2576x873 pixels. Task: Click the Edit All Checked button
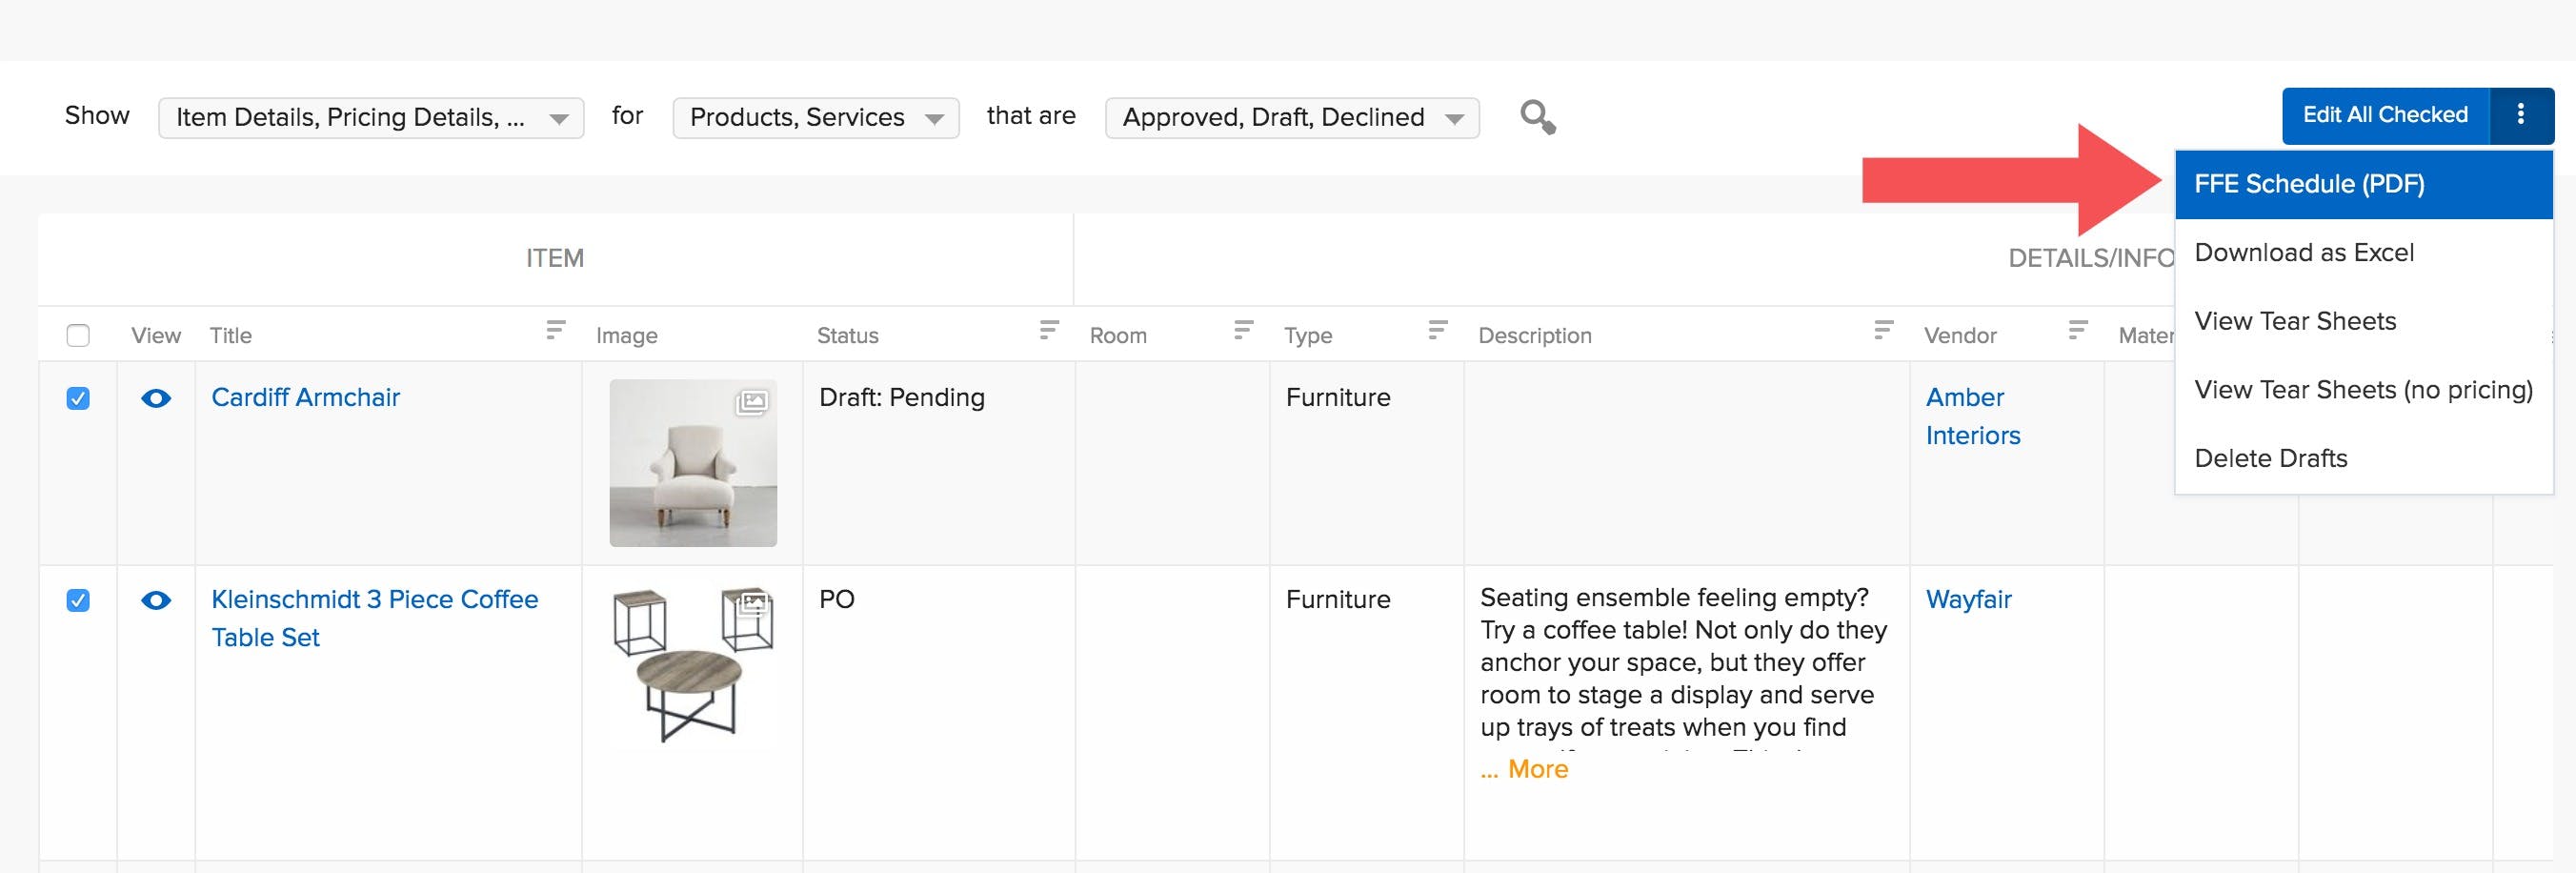2384,114
